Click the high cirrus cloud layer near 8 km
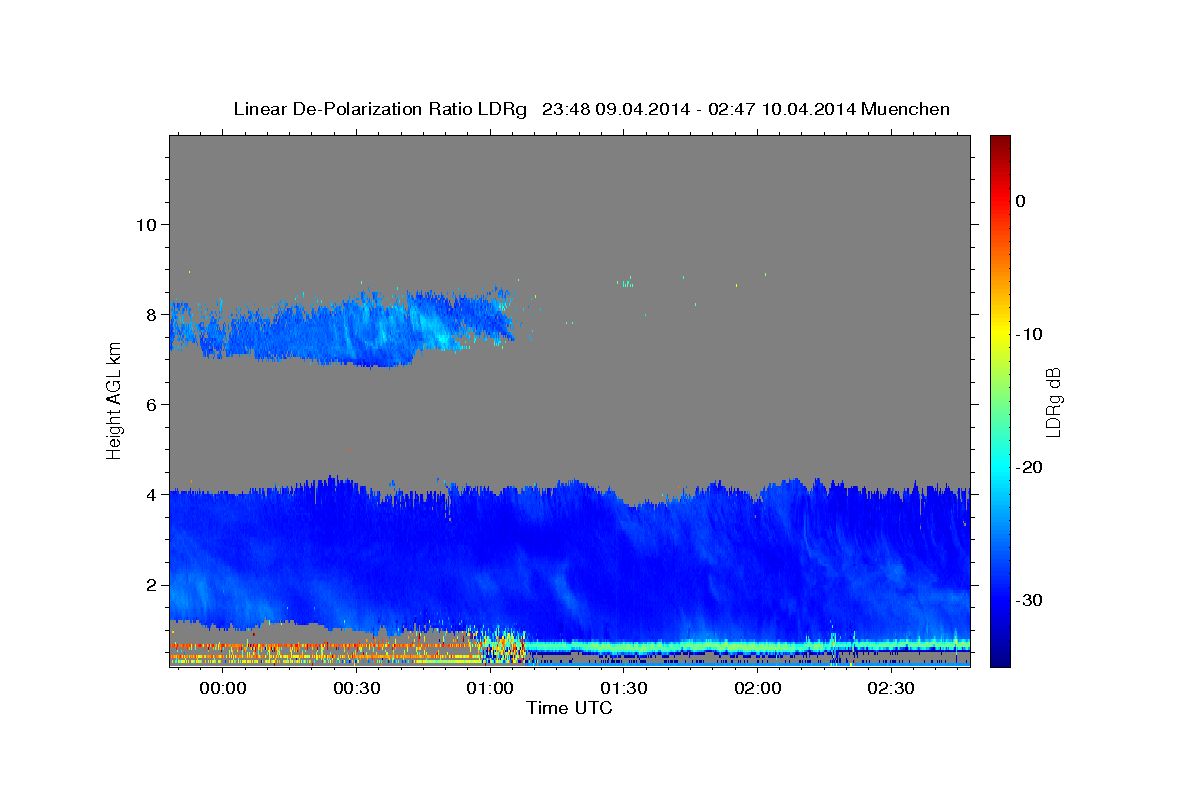The height and width of the screenshot is (800, 1200). (340, 328)
